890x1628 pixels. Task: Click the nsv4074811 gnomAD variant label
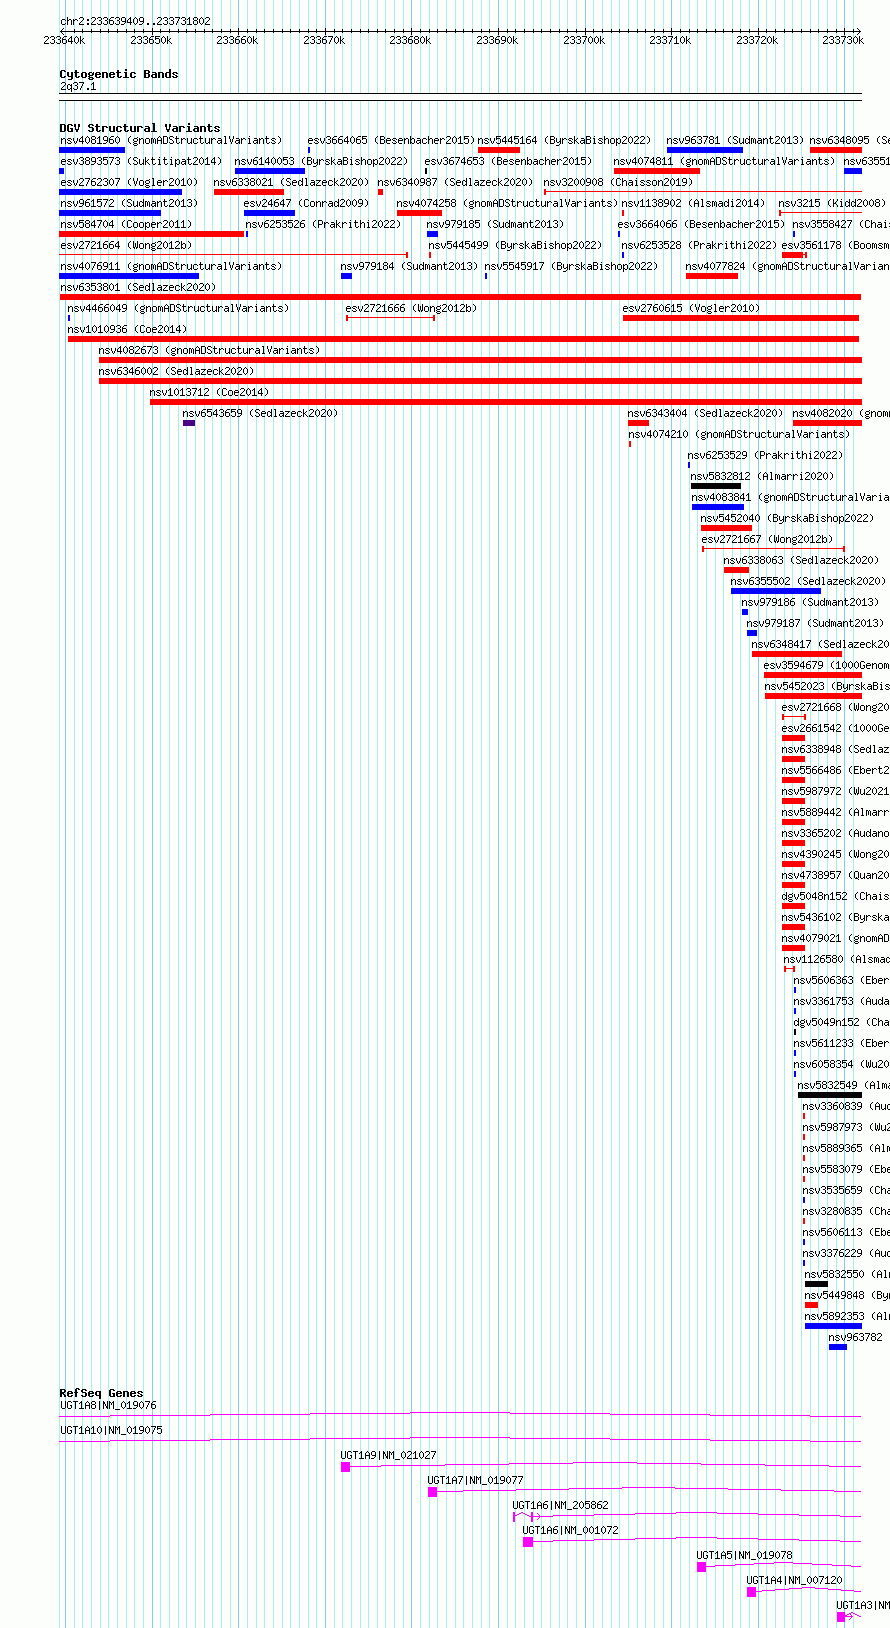tap(725, 161)
